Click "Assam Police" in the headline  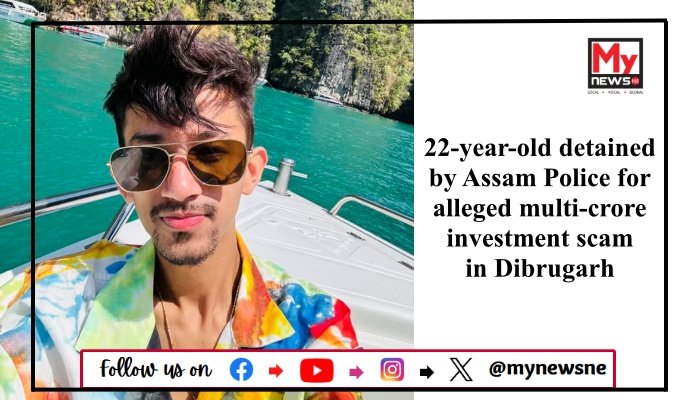[537, 178]
